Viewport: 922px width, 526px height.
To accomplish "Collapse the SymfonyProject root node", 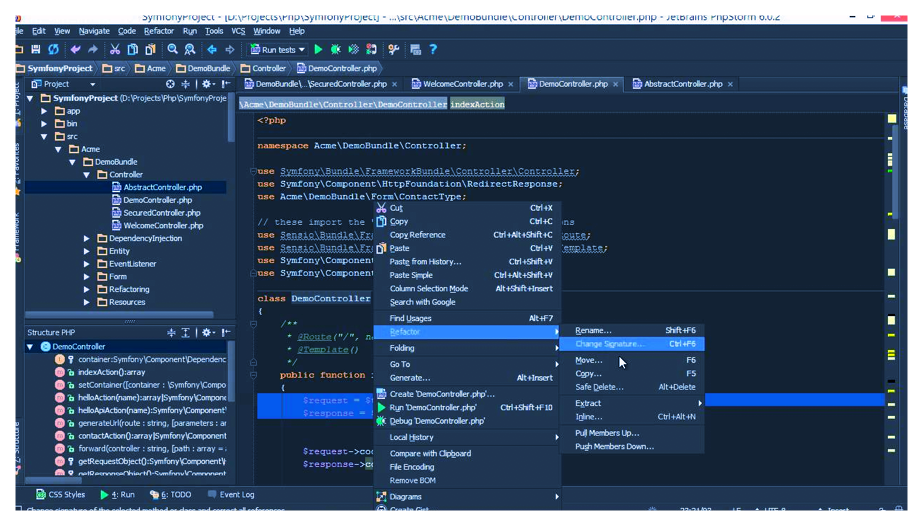I will [31, 98].
